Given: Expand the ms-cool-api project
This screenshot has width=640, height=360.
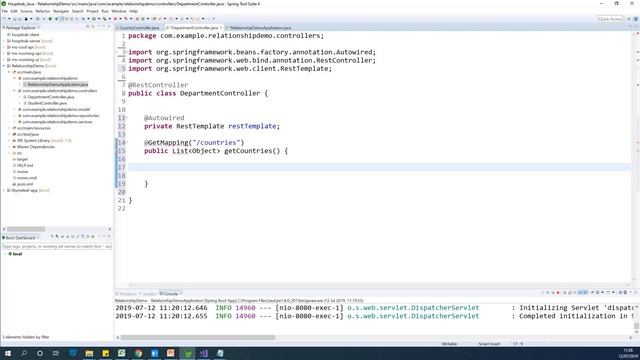Looking at the screenshot, I should [4, 47].
